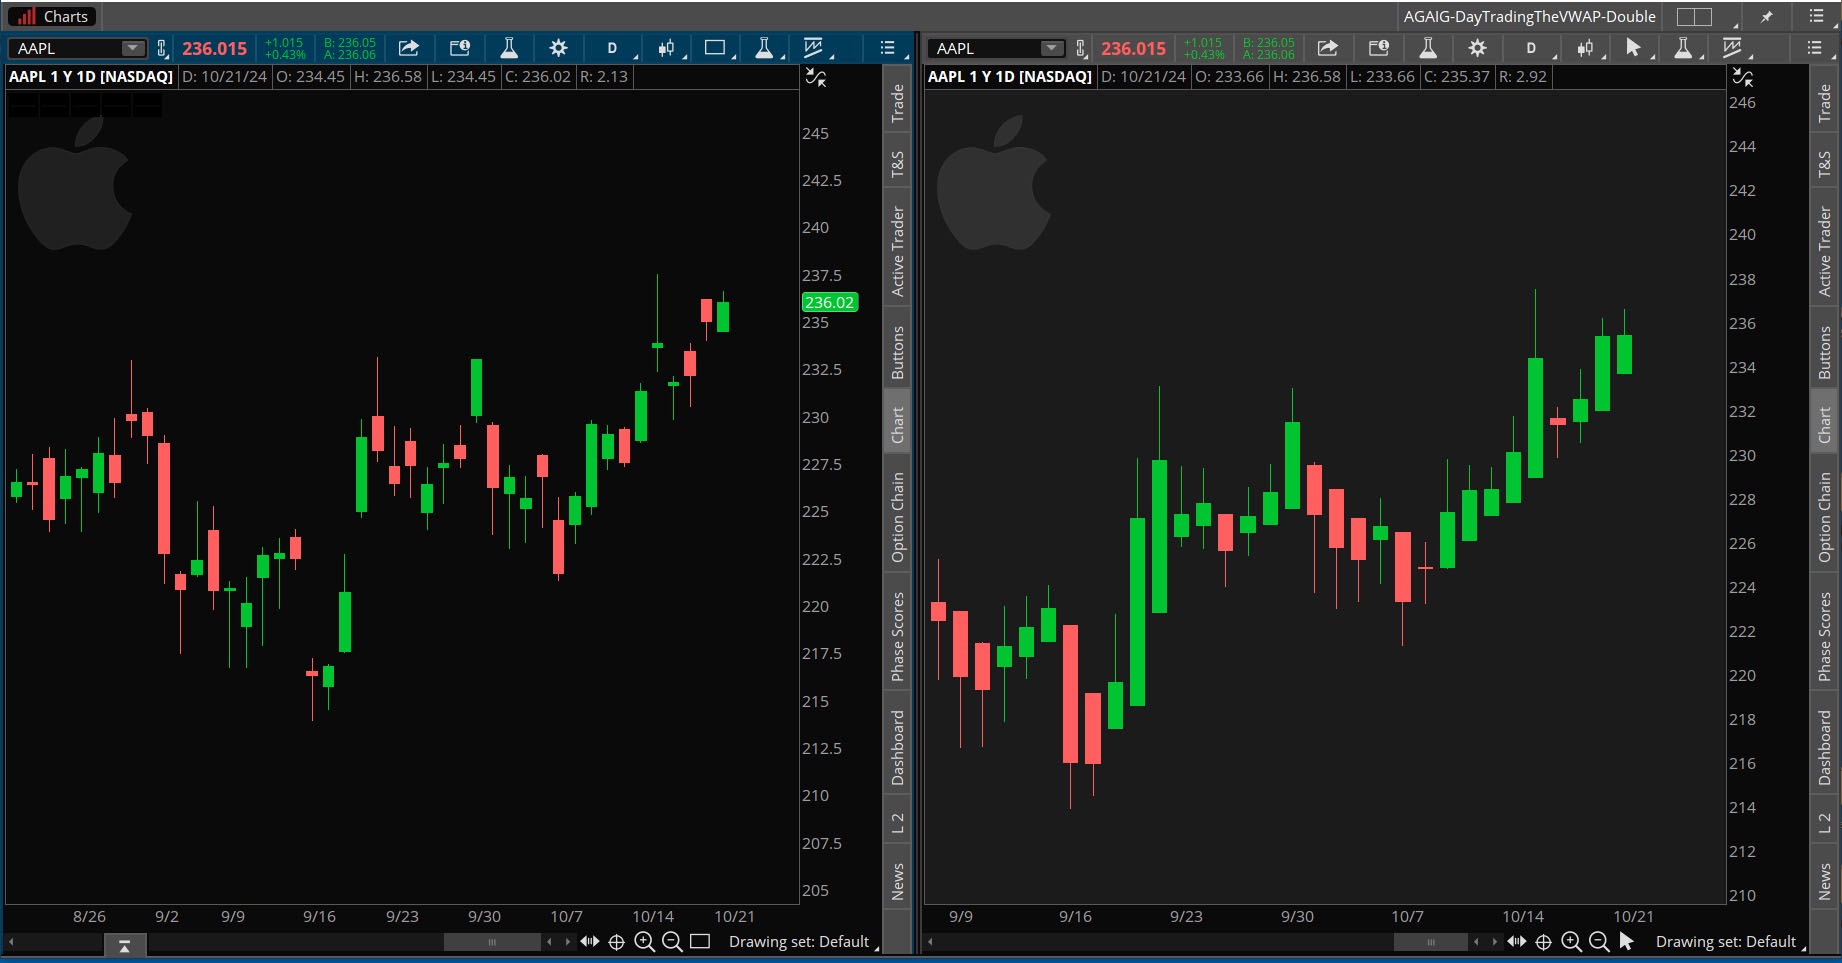Open chart mode candlestick icon, right chart
The height and width of the screenshot is (963, 1842).
coord(1585,48)
